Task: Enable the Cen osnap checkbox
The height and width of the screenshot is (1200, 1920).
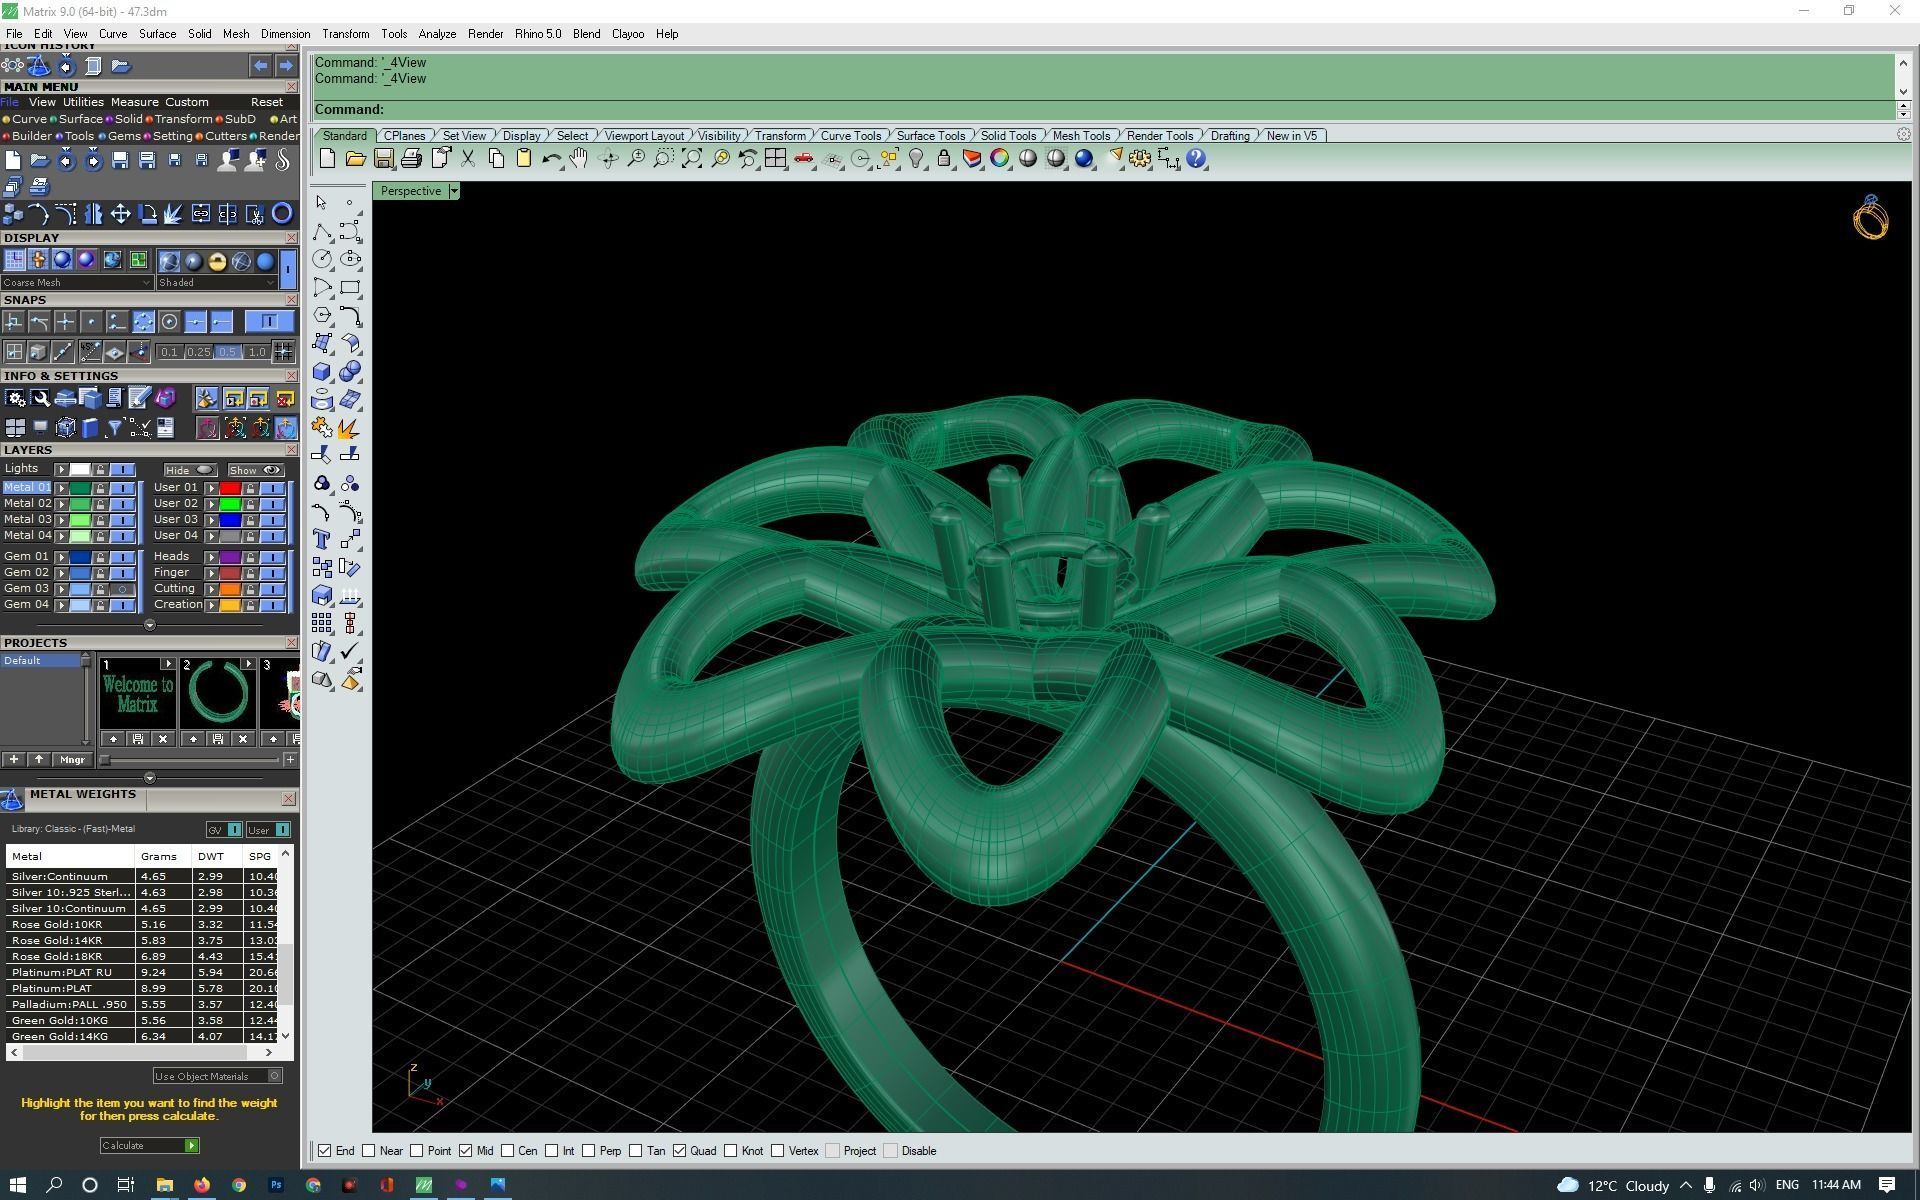Action: [508, 1151]
